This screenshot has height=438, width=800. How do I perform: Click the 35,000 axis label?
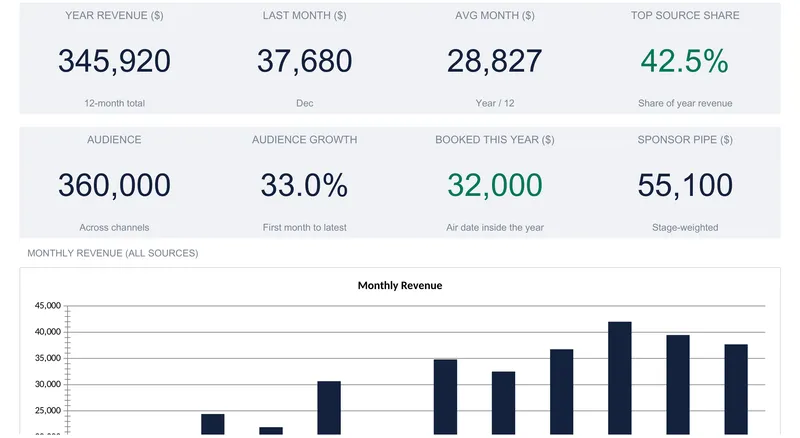tap(47, 358)
